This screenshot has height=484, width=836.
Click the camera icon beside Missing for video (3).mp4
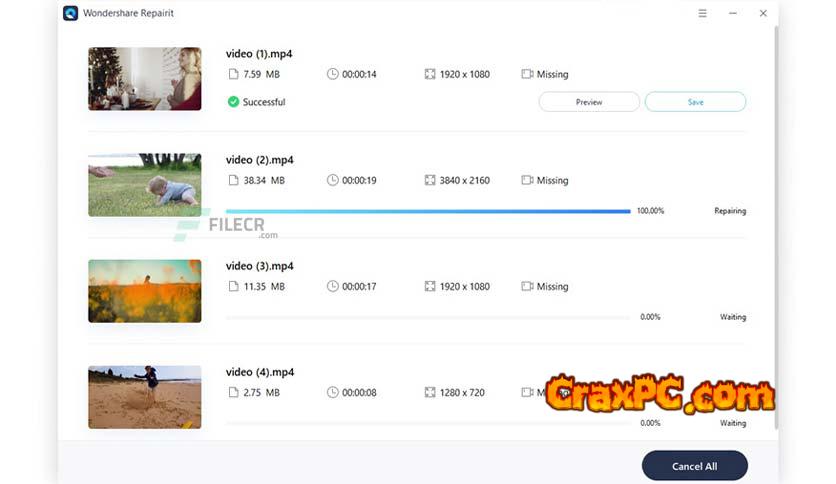pos(527,286)
